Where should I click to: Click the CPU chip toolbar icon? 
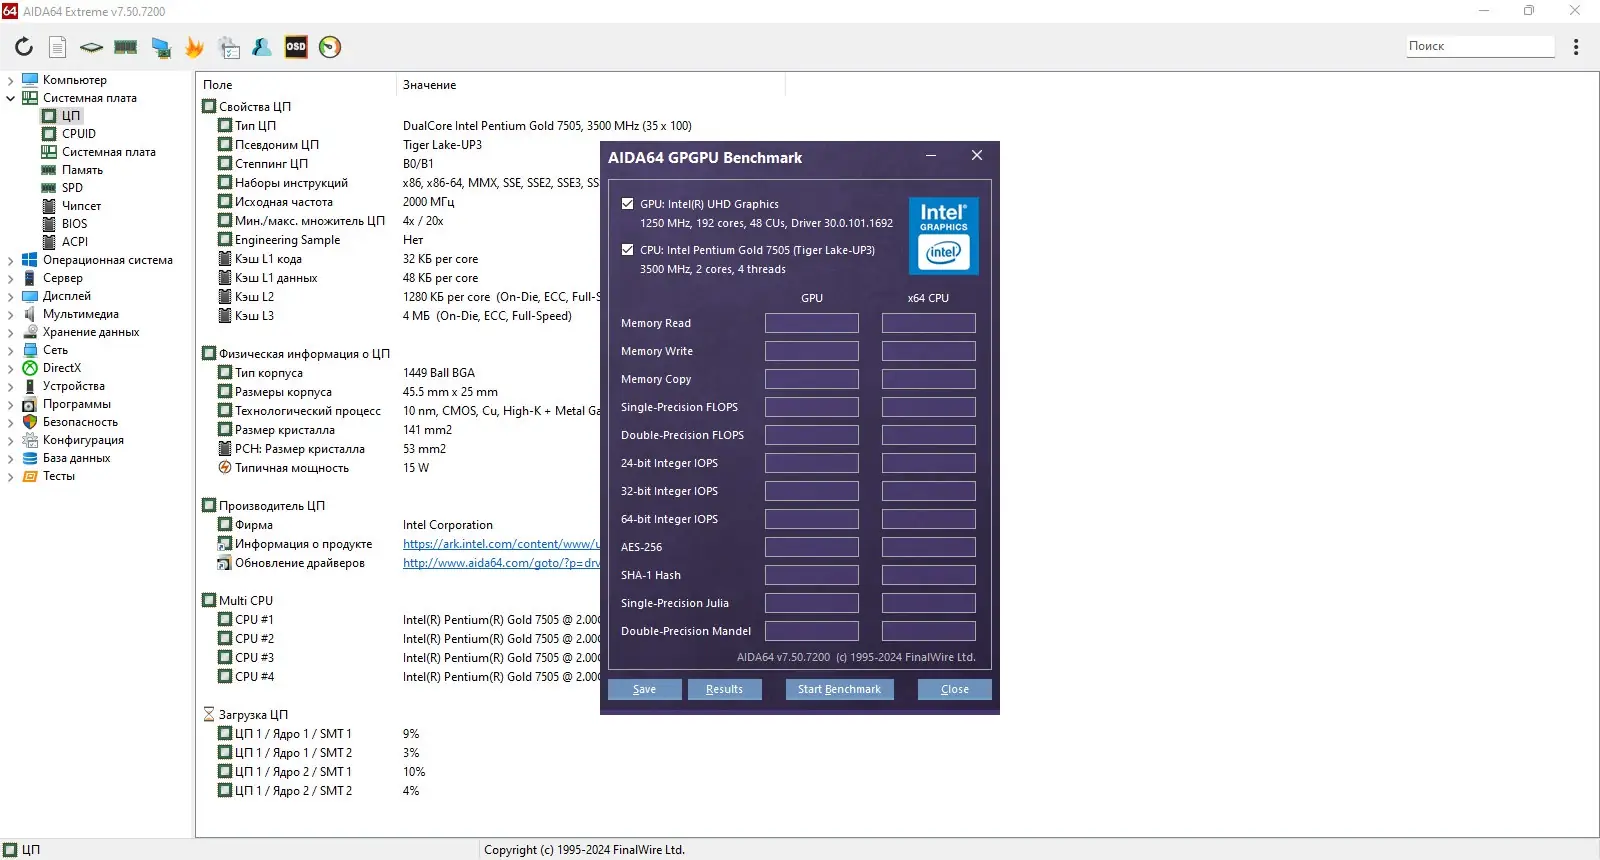(x=91, y=47)
